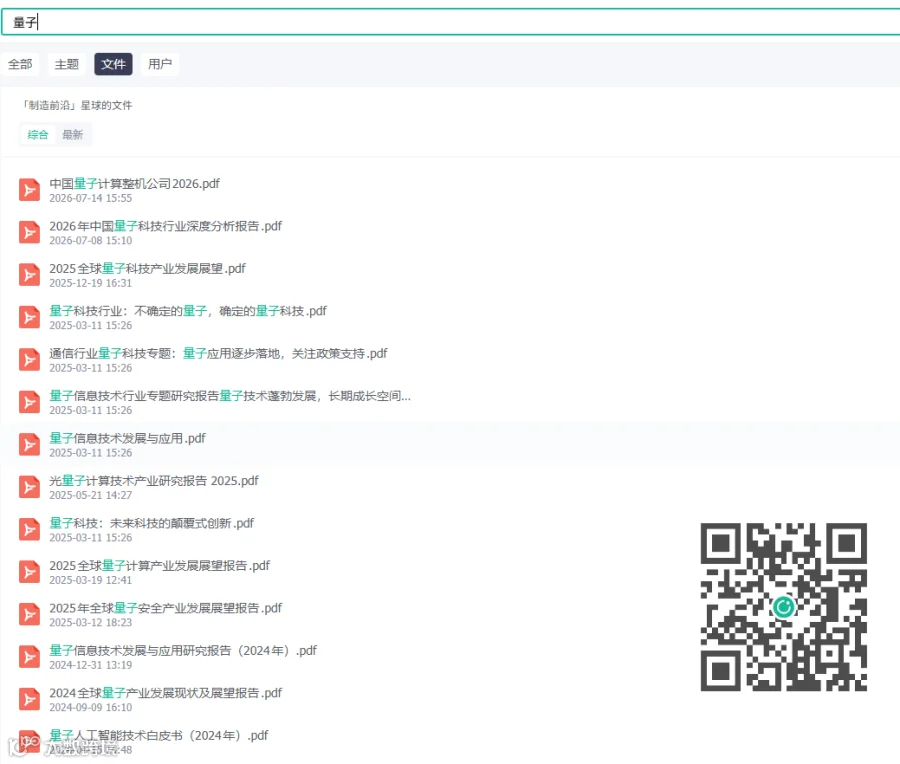The image size is (900, 764).
Task: Select the 文件 tab
Action: pyautogui.click(x=113, y=64)
